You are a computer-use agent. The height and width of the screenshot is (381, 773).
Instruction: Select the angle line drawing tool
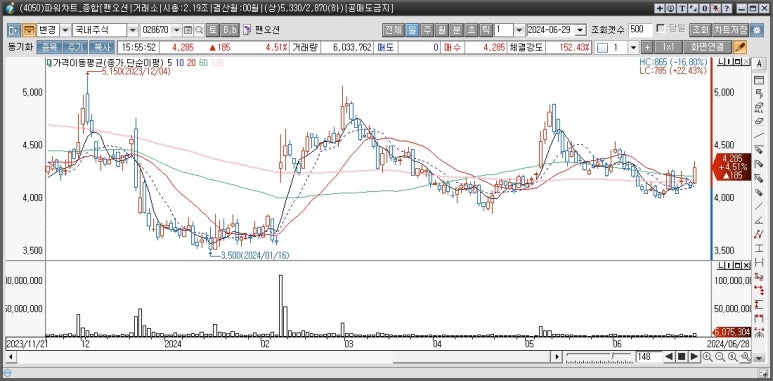tap(759, 220)
